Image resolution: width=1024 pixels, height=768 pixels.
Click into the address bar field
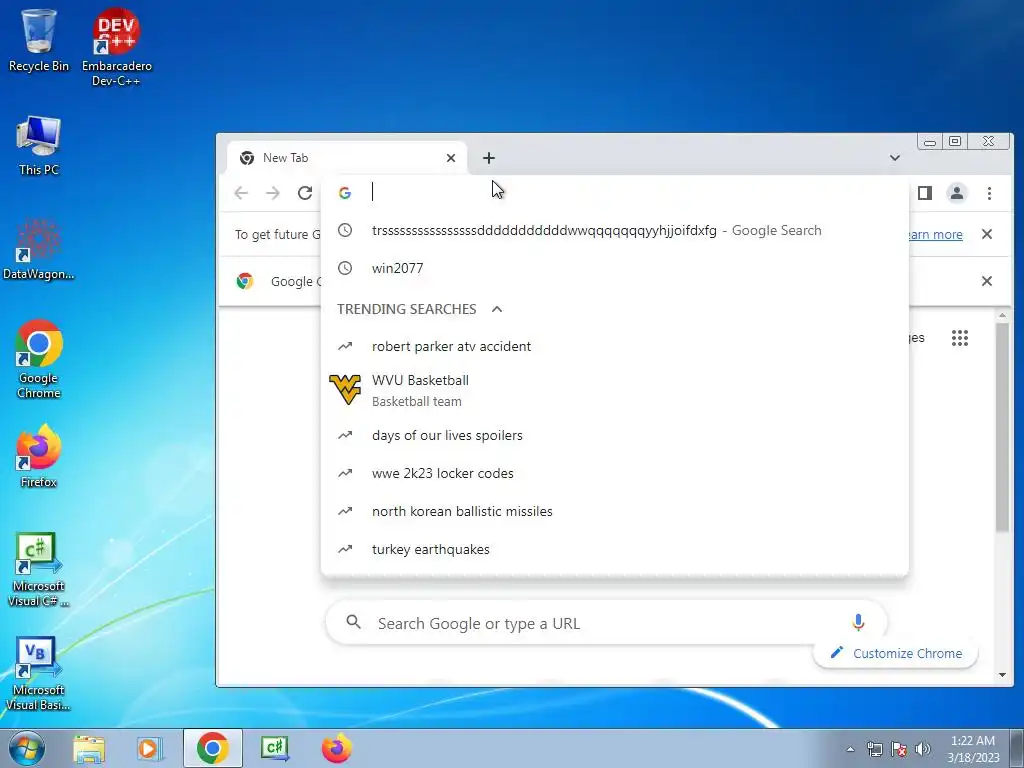click(x=614, y=192)
